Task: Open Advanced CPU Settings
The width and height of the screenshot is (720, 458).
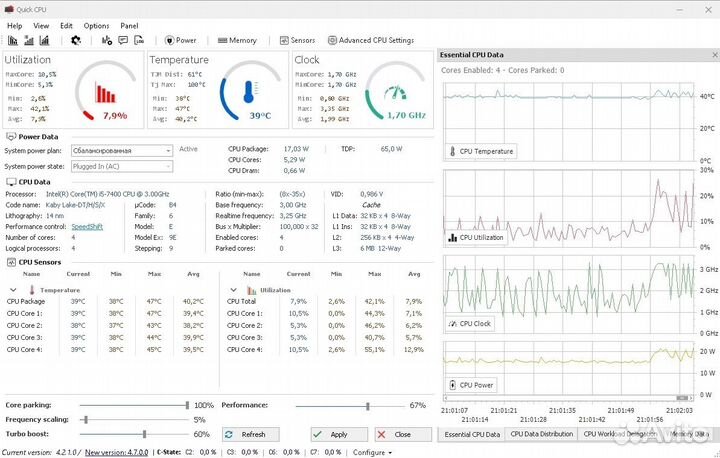Action: 370,41
